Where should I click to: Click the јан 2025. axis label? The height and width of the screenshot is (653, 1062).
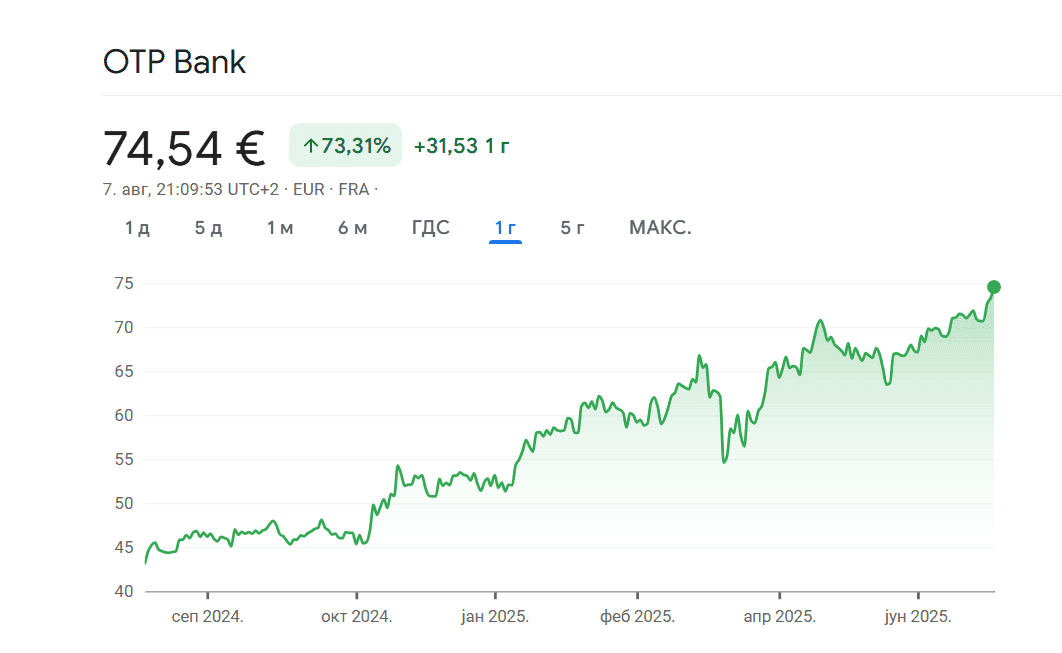(495, 616)
